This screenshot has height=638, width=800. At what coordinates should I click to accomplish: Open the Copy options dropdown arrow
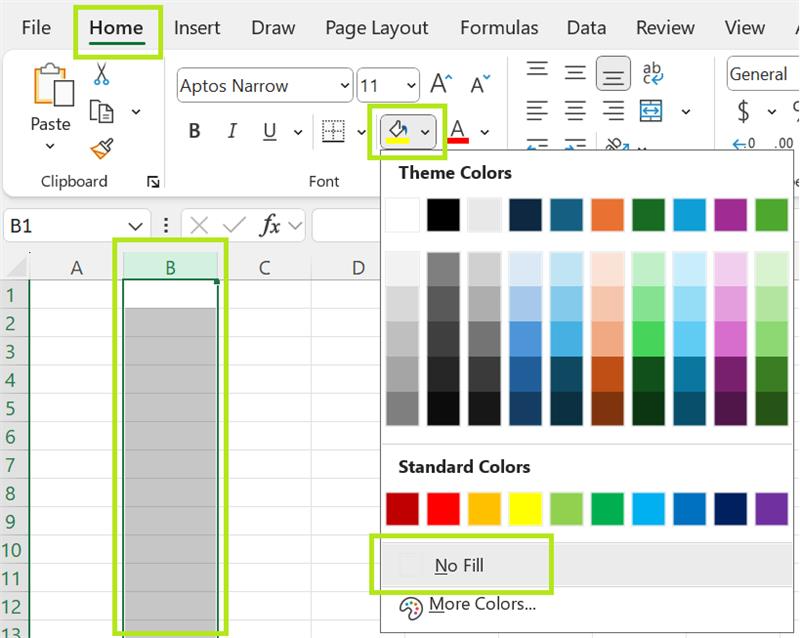136,111
